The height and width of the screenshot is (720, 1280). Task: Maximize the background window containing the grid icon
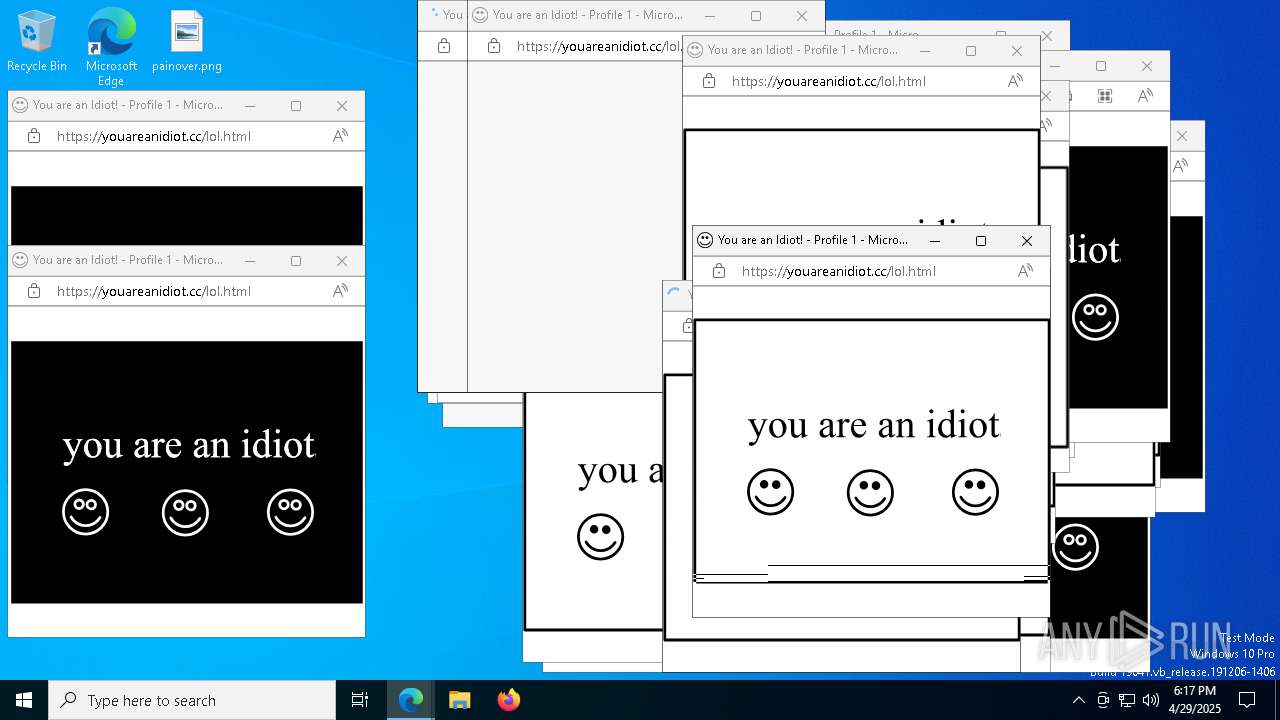[1101, 66]
